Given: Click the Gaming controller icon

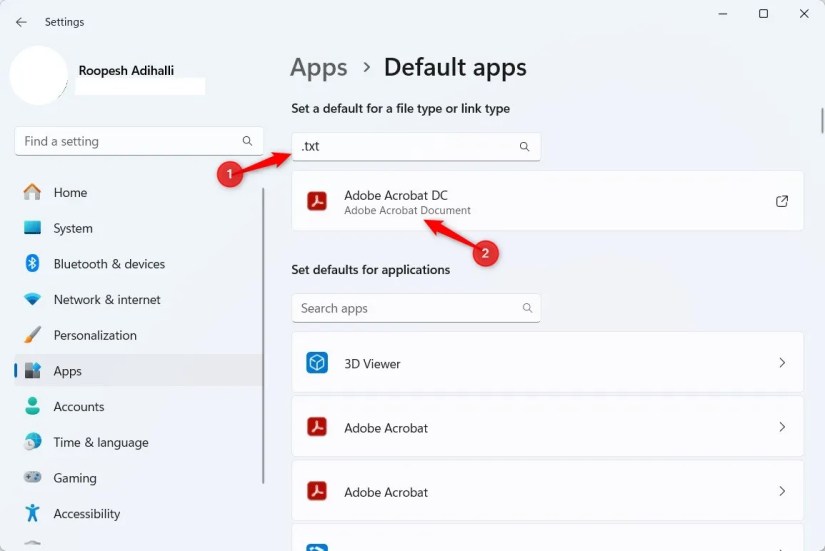Looking at the screenshot, I should (32, 477).
